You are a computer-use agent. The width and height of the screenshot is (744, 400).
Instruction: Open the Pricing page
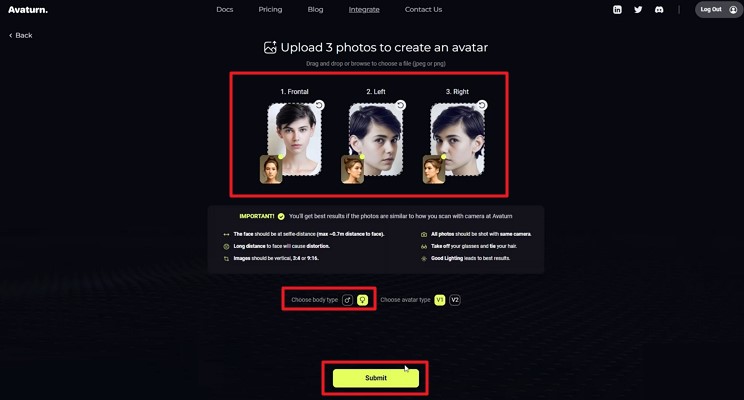[270, 9]
